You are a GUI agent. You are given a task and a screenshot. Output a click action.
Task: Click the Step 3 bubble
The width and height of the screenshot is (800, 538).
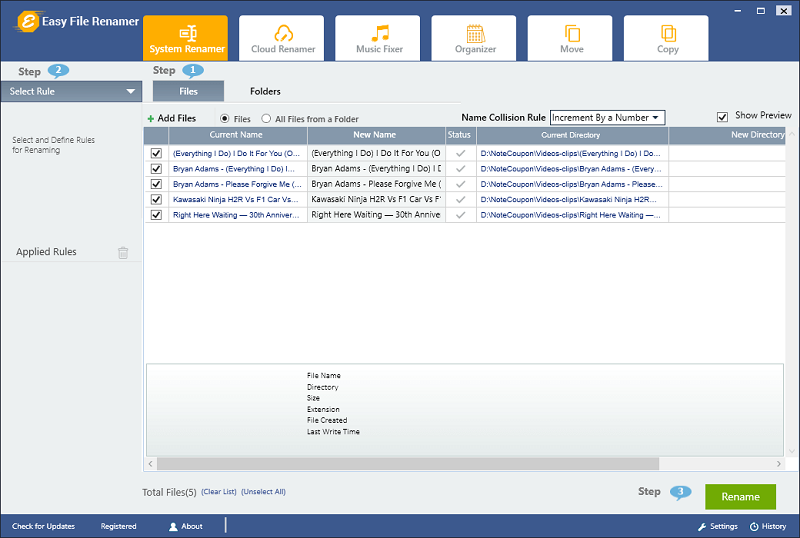click(x=681, y=492)
